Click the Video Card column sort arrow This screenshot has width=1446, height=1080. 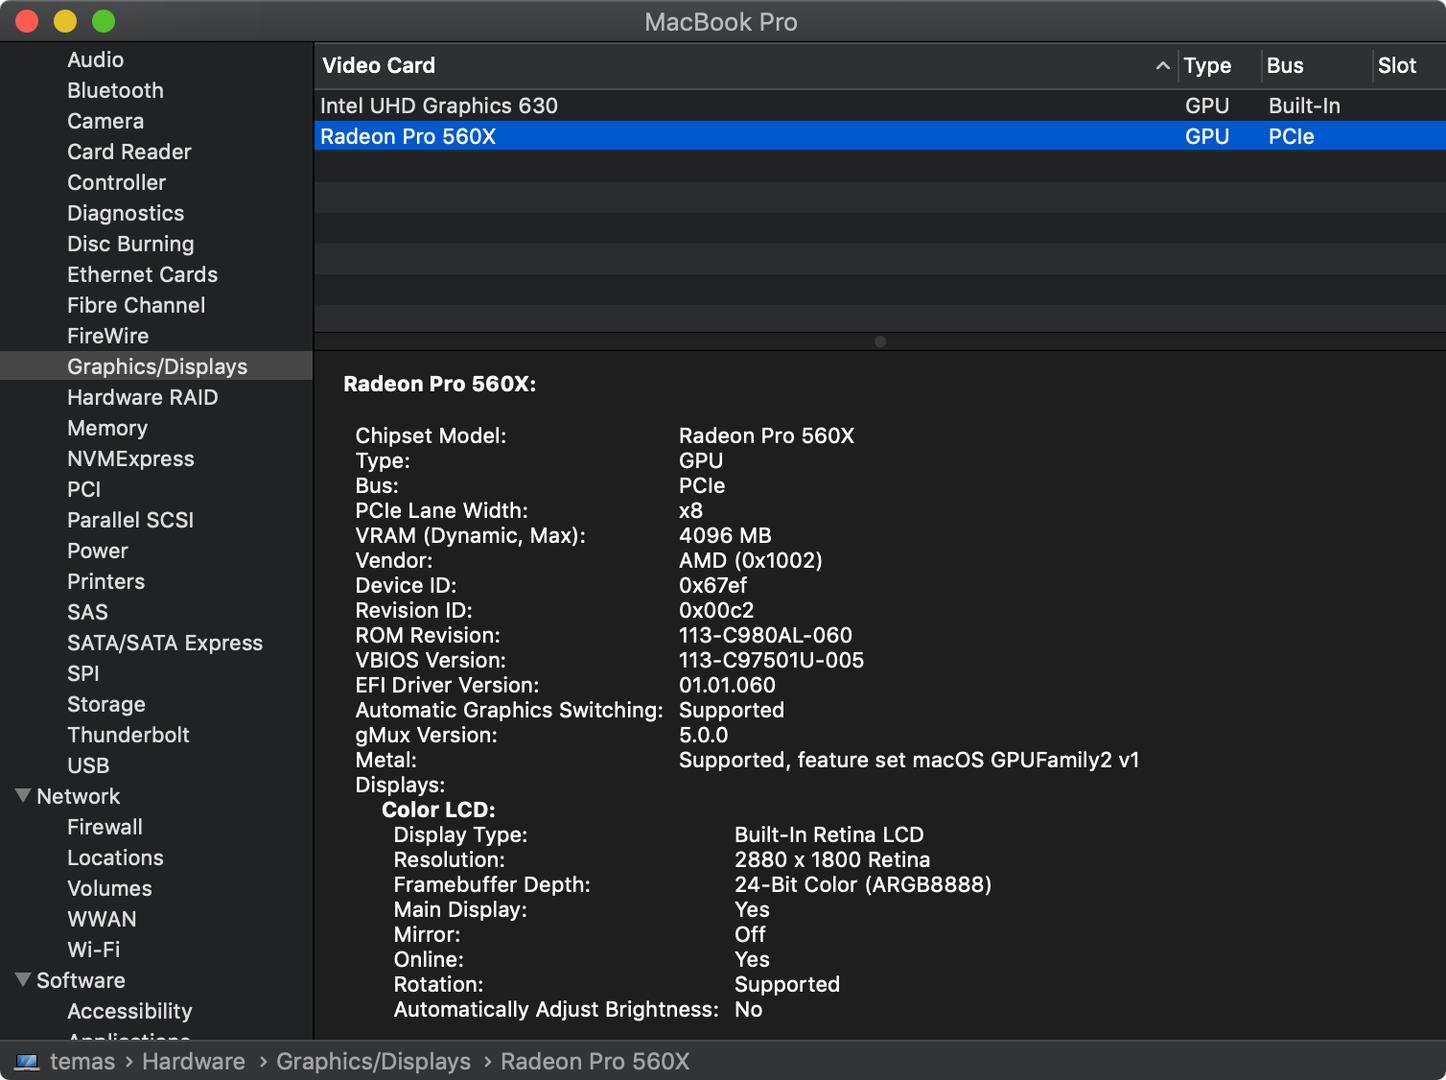(1162, 66)
